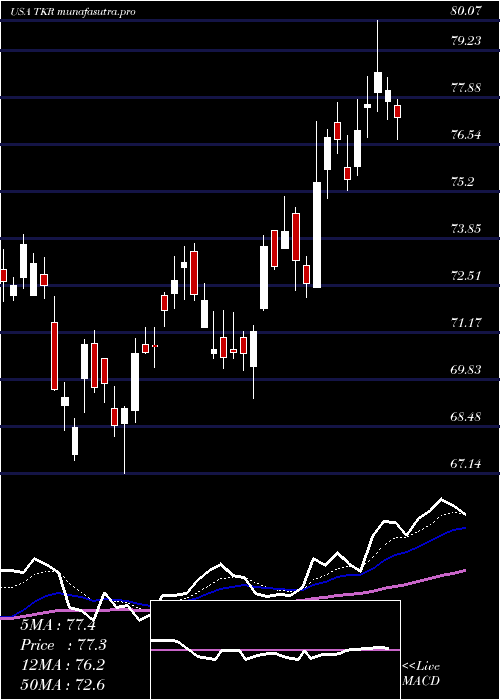Select the 67.14 price axis label

click(x=466, y=463)
